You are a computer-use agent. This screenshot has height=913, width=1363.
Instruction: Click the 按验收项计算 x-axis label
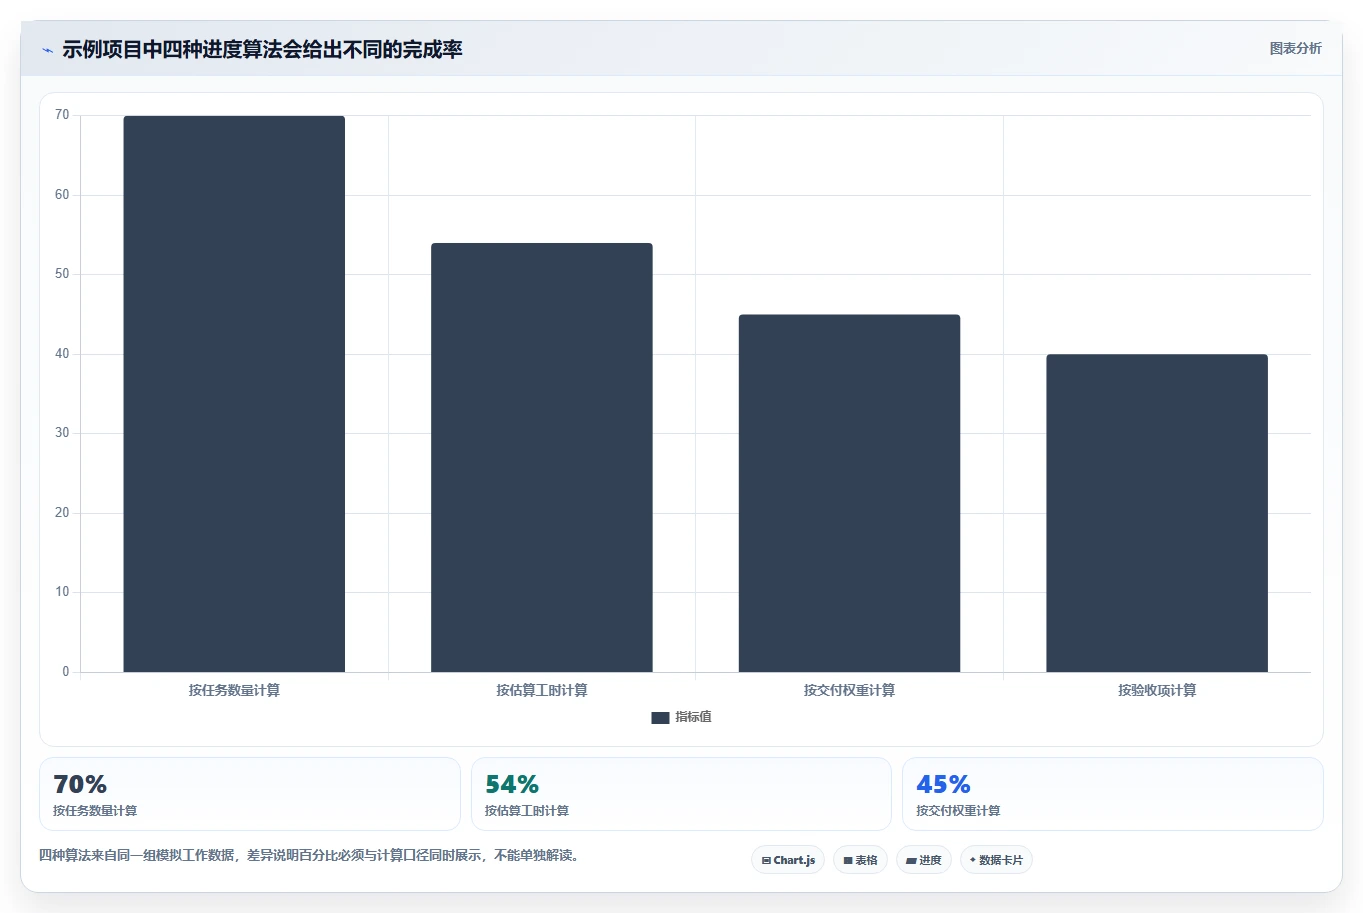[x=1157, y=691]
